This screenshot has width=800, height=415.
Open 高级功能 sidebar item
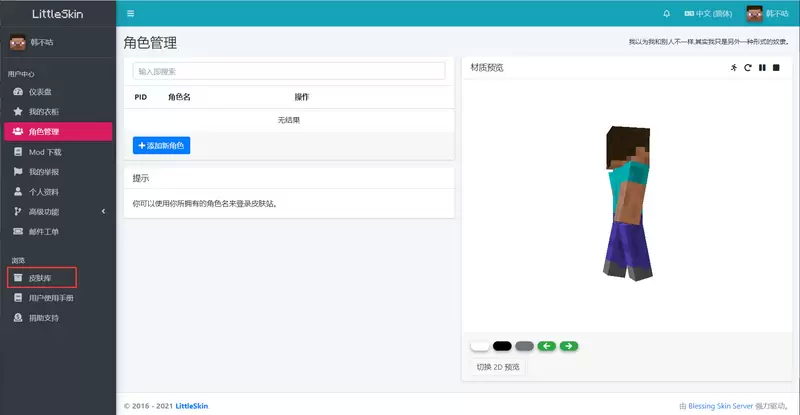click(58, 212)
